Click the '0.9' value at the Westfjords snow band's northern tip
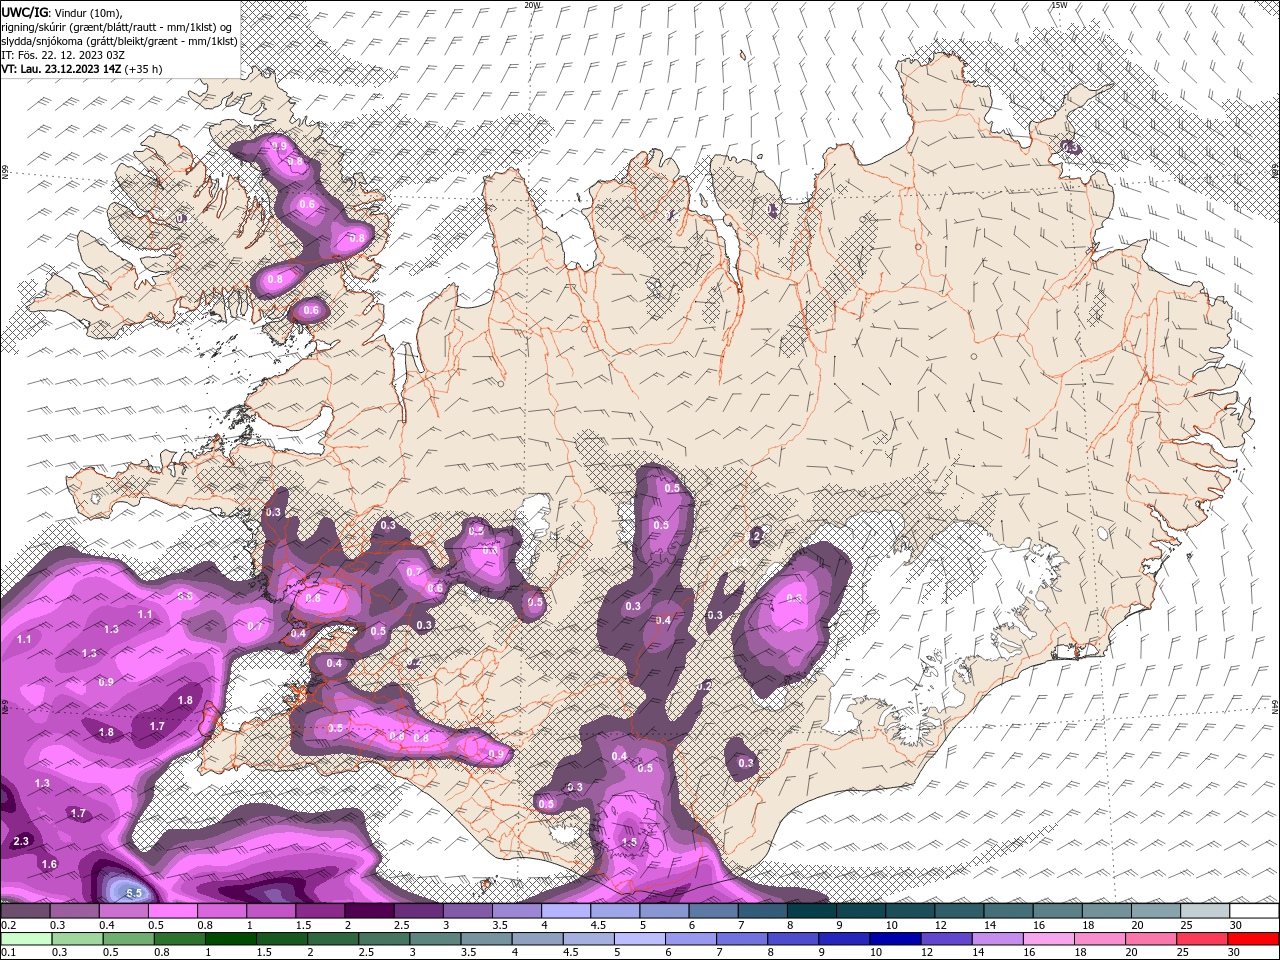This screenshot has height=960, width=1280. (x=279, y=146)
